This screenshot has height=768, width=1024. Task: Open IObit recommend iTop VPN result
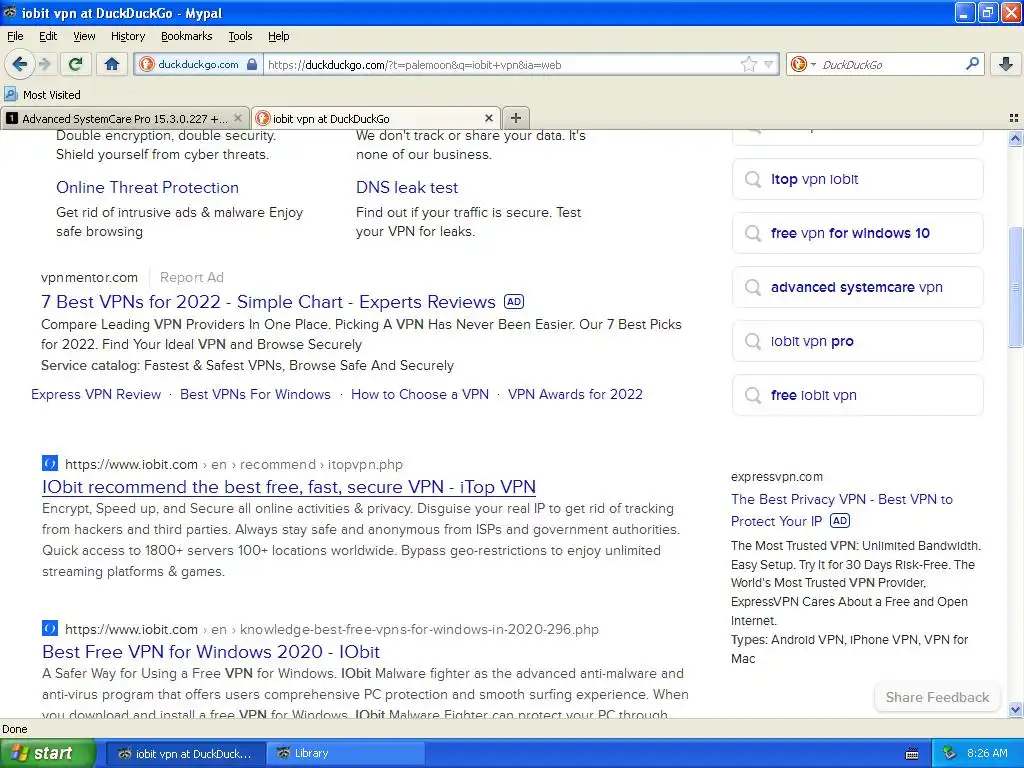(x=289, y=487)
